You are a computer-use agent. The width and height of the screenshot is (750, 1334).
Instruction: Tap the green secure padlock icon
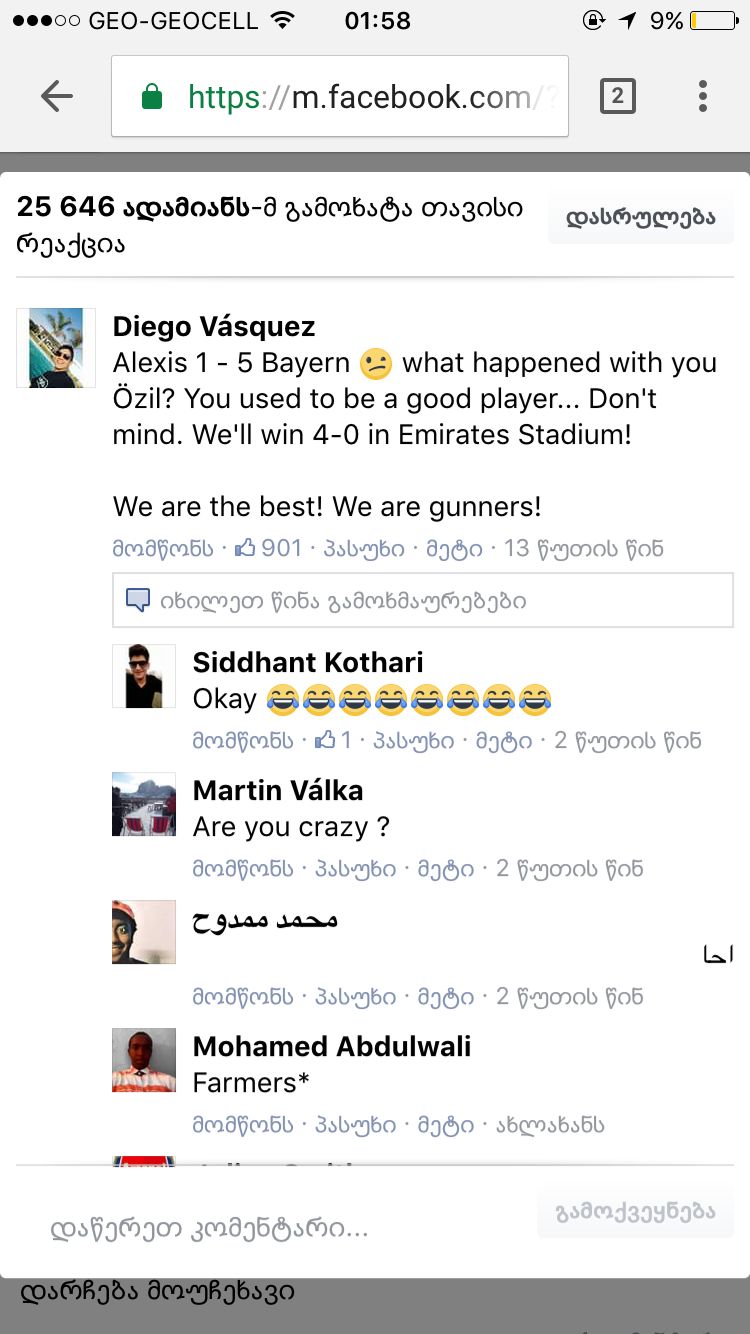point(152,97)
